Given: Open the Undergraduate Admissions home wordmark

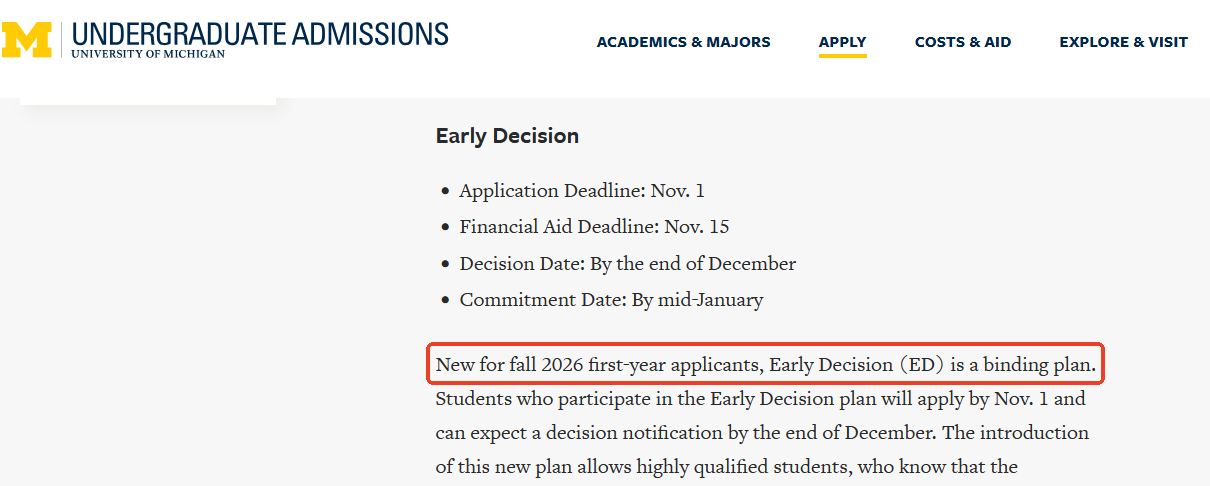Looking at the screenshot, I should 260,33.
